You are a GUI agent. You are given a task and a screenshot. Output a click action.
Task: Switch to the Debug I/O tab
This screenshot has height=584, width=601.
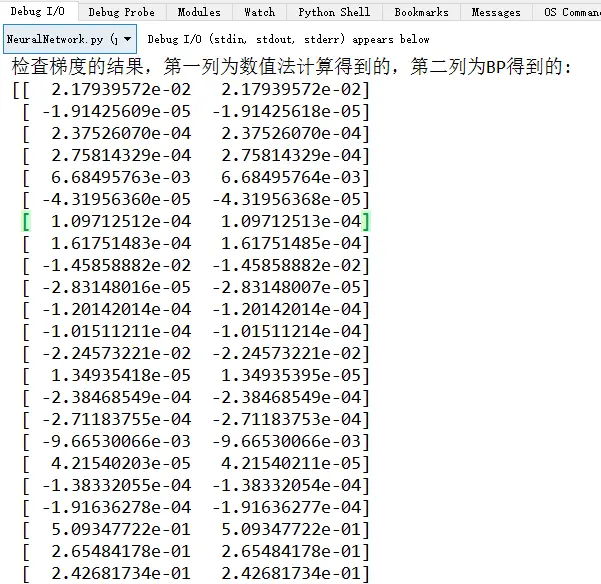(38, 11)
